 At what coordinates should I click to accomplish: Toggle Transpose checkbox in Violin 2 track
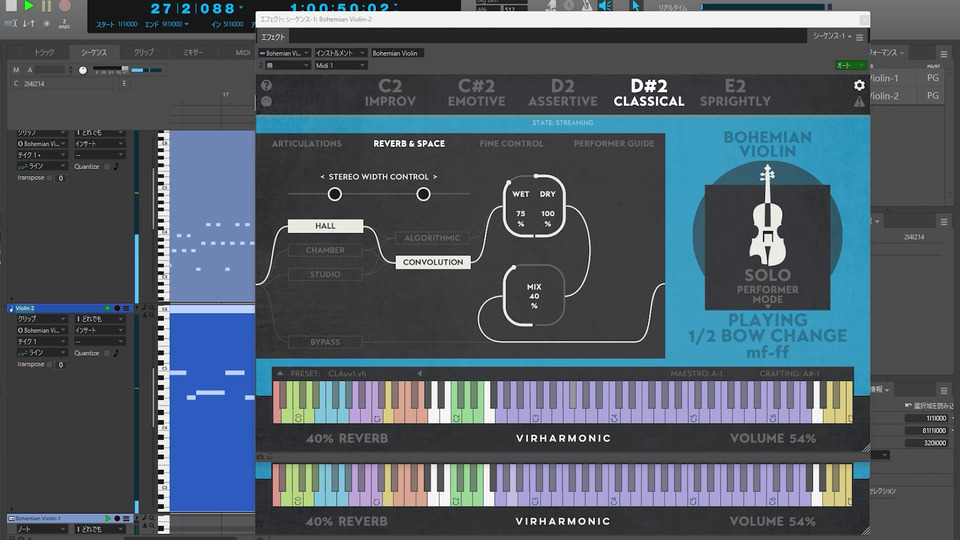click(50, 364)
